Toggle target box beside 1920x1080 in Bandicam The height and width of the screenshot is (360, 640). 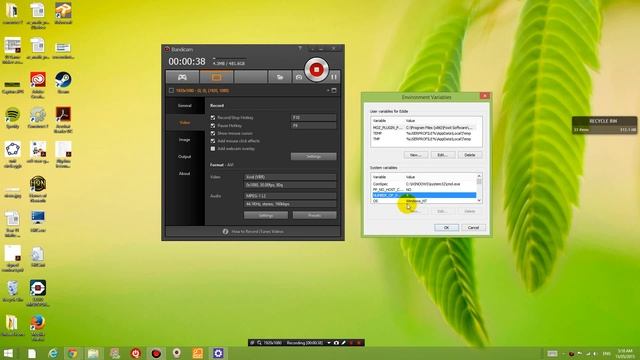tap(171, 91)
